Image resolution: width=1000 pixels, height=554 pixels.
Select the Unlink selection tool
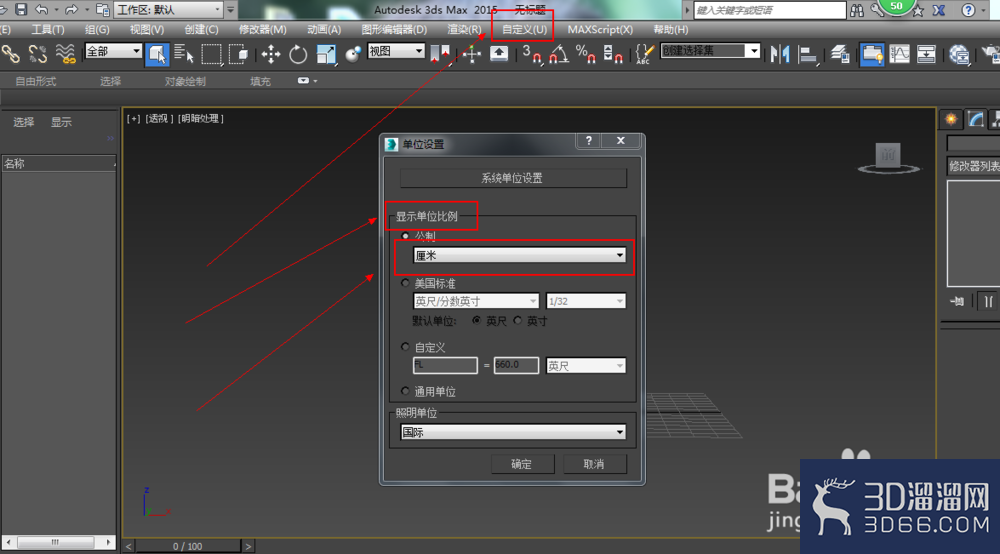coord(38,54)
